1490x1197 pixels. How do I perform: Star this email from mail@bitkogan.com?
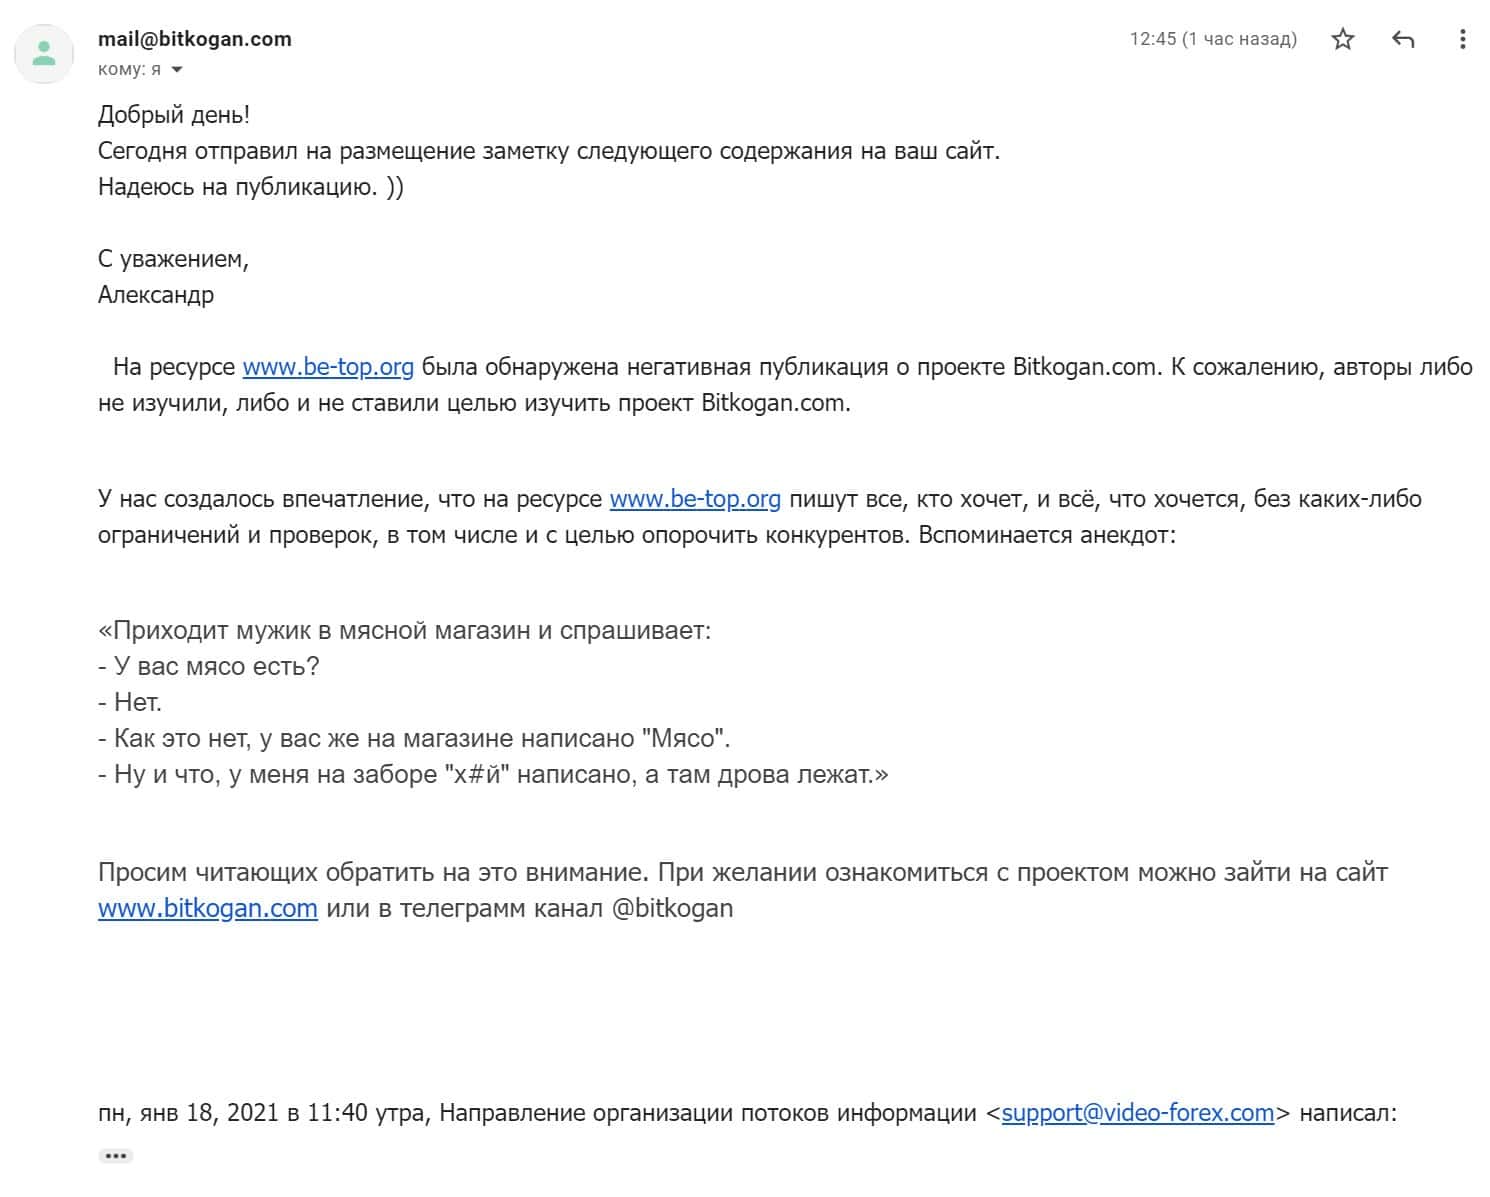click(1343, 39)
